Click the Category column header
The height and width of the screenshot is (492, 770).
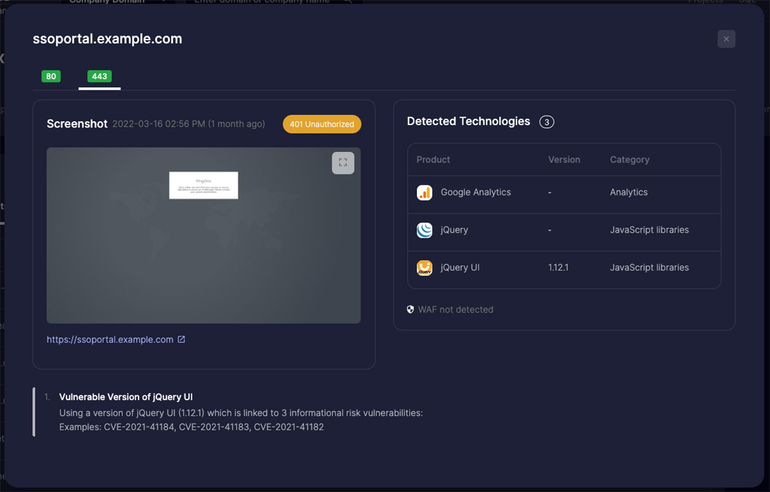point(629,160)
